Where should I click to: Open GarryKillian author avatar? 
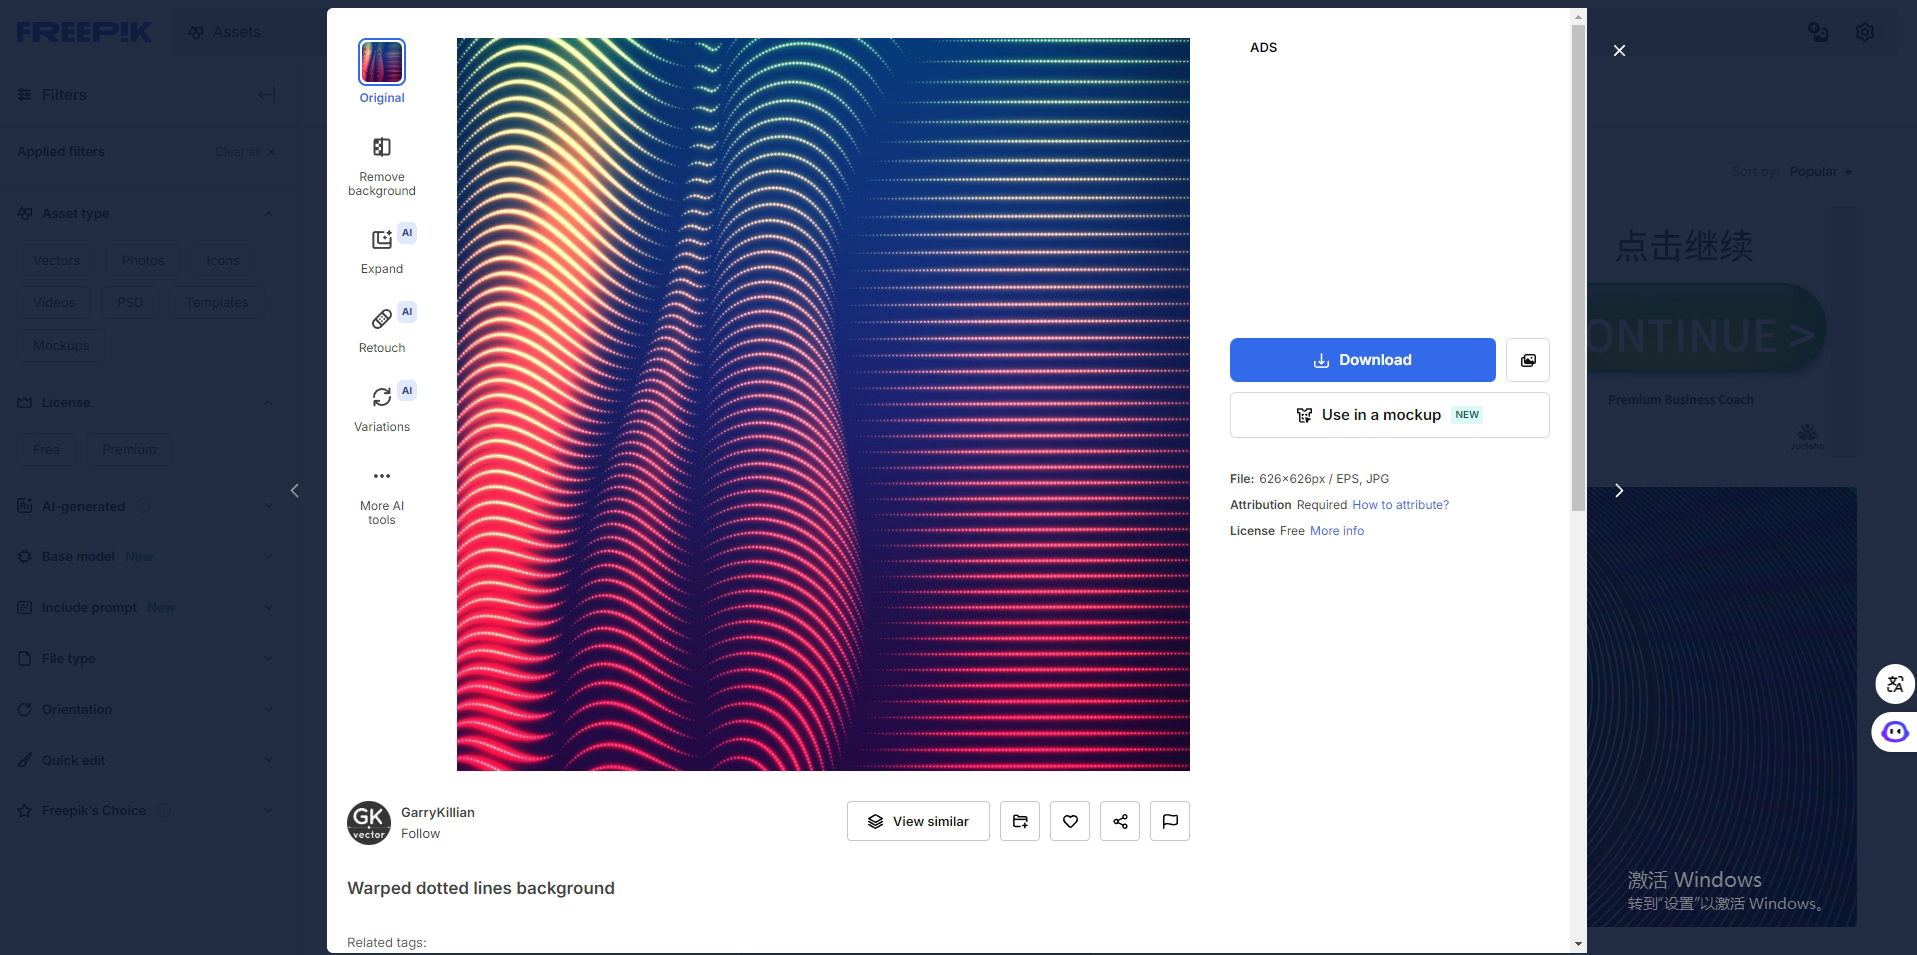(369, 823)
